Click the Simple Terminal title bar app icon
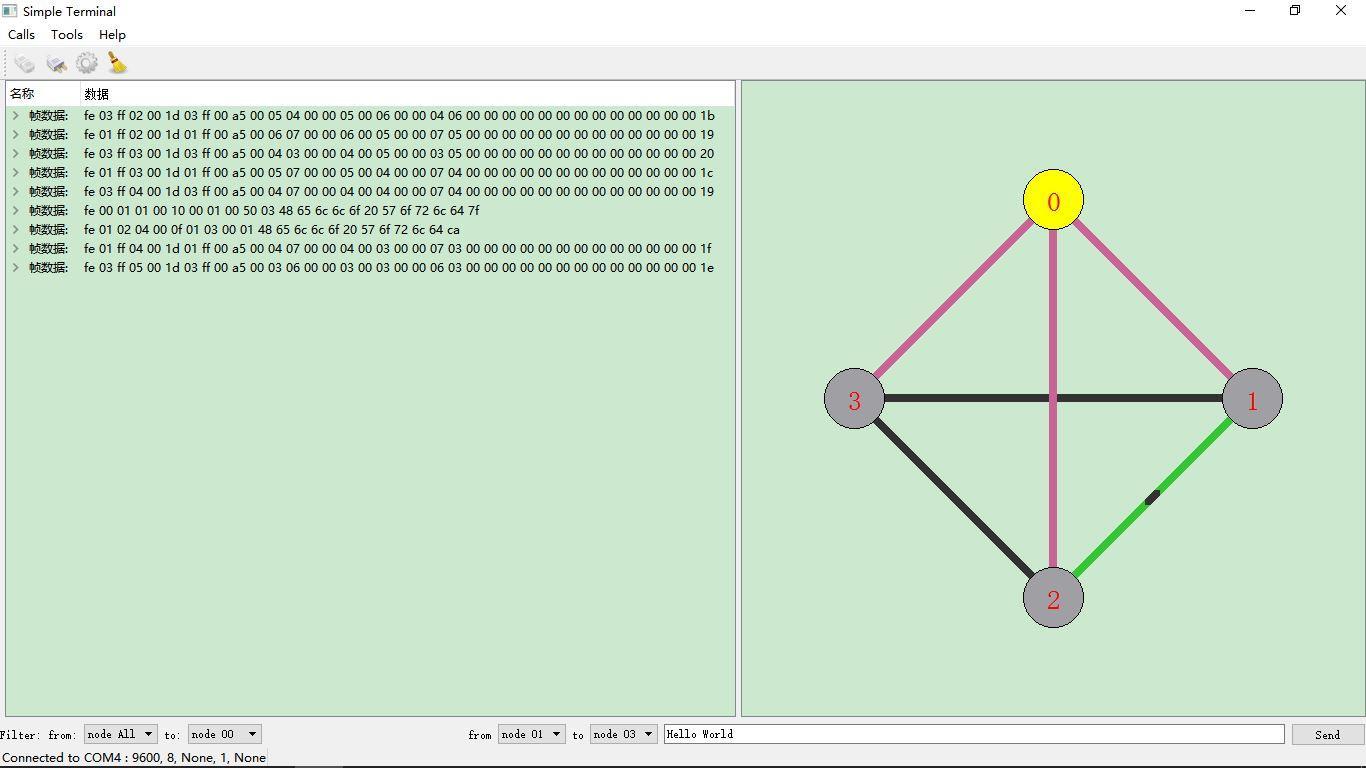 coord(10,11)
